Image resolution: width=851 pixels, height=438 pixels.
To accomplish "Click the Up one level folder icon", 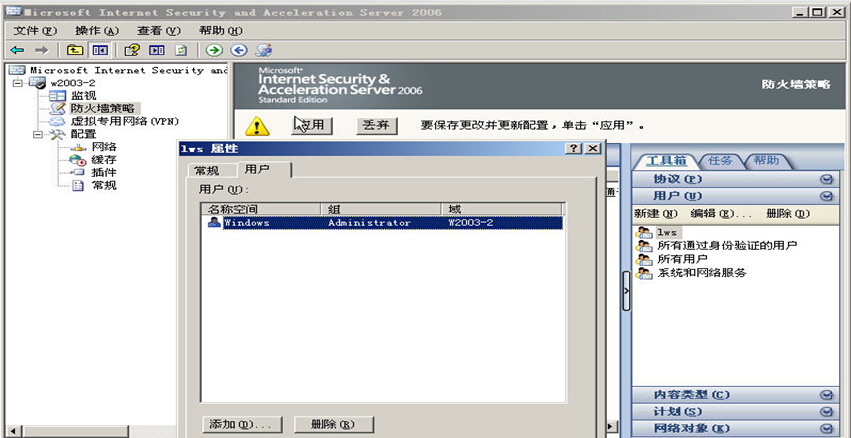I will [75, 50].
